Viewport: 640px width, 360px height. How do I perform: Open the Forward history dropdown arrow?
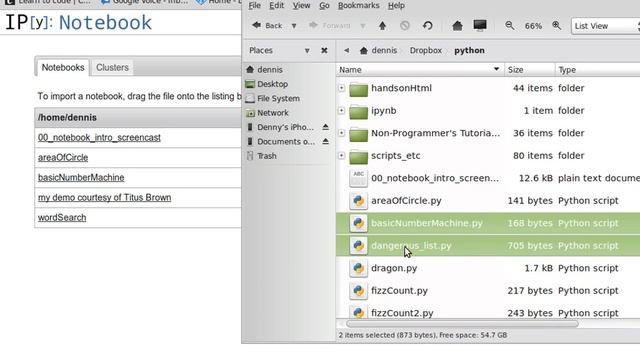[362, 26]
